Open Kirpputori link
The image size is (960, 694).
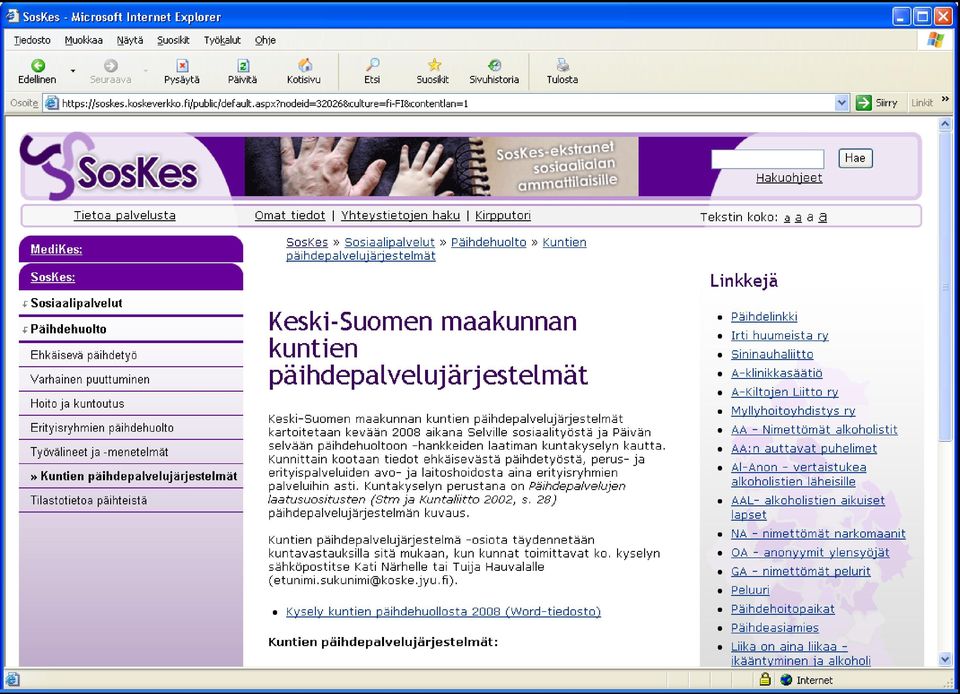click(x=503, y=215)
